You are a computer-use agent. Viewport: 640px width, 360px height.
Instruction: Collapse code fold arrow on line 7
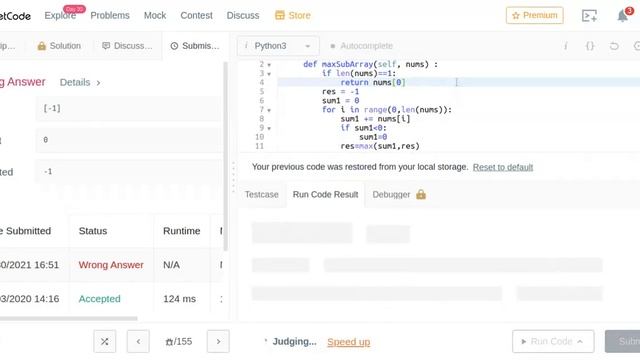[x=269, y=110]
